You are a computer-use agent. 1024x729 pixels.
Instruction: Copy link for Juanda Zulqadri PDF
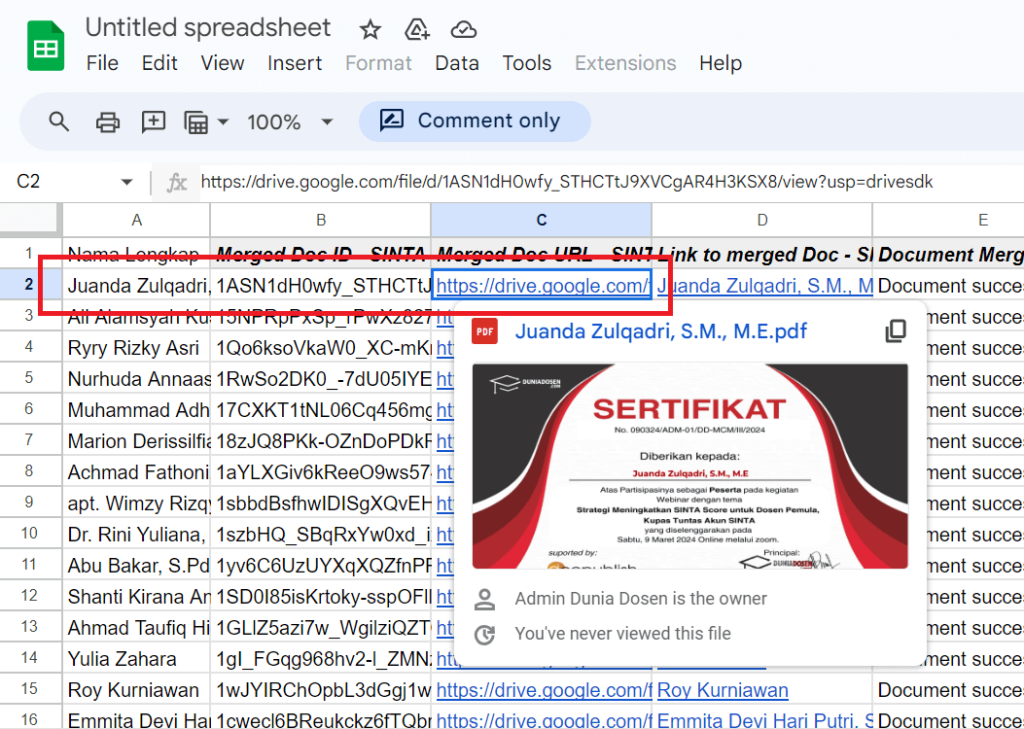coord(896,330)
